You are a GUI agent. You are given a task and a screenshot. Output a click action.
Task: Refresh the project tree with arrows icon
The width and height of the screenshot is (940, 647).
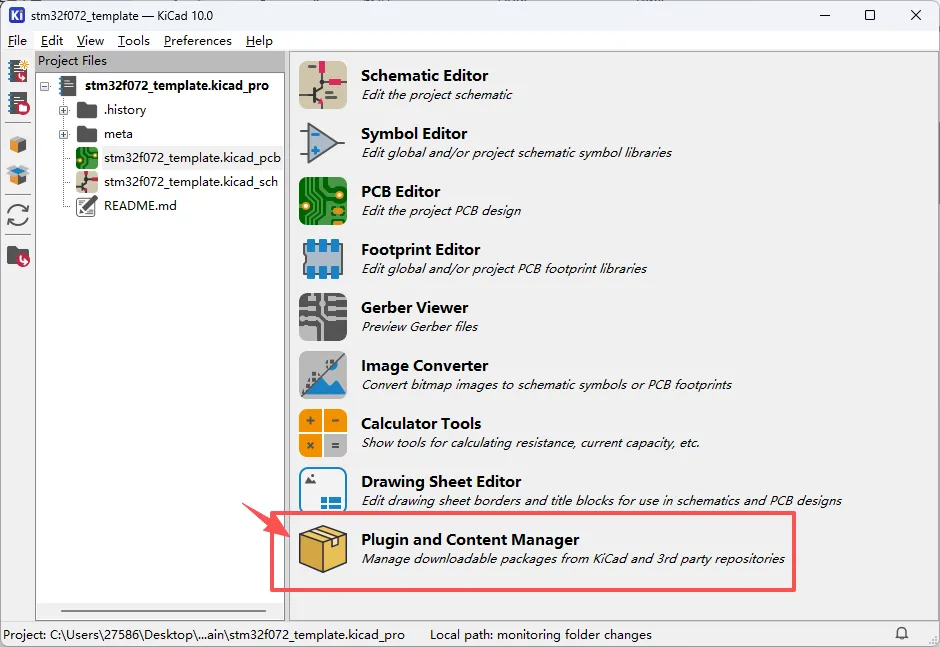[18, 215]
